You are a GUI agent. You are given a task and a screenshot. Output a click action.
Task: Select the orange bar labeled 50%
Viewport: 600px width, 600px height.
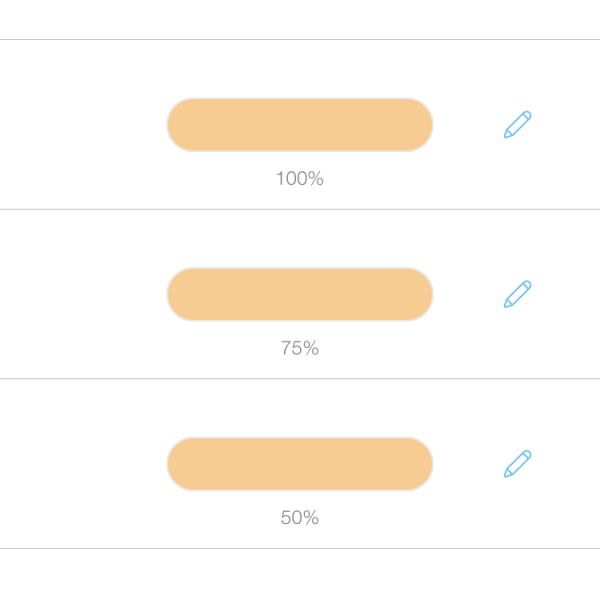tap(299, 464)
